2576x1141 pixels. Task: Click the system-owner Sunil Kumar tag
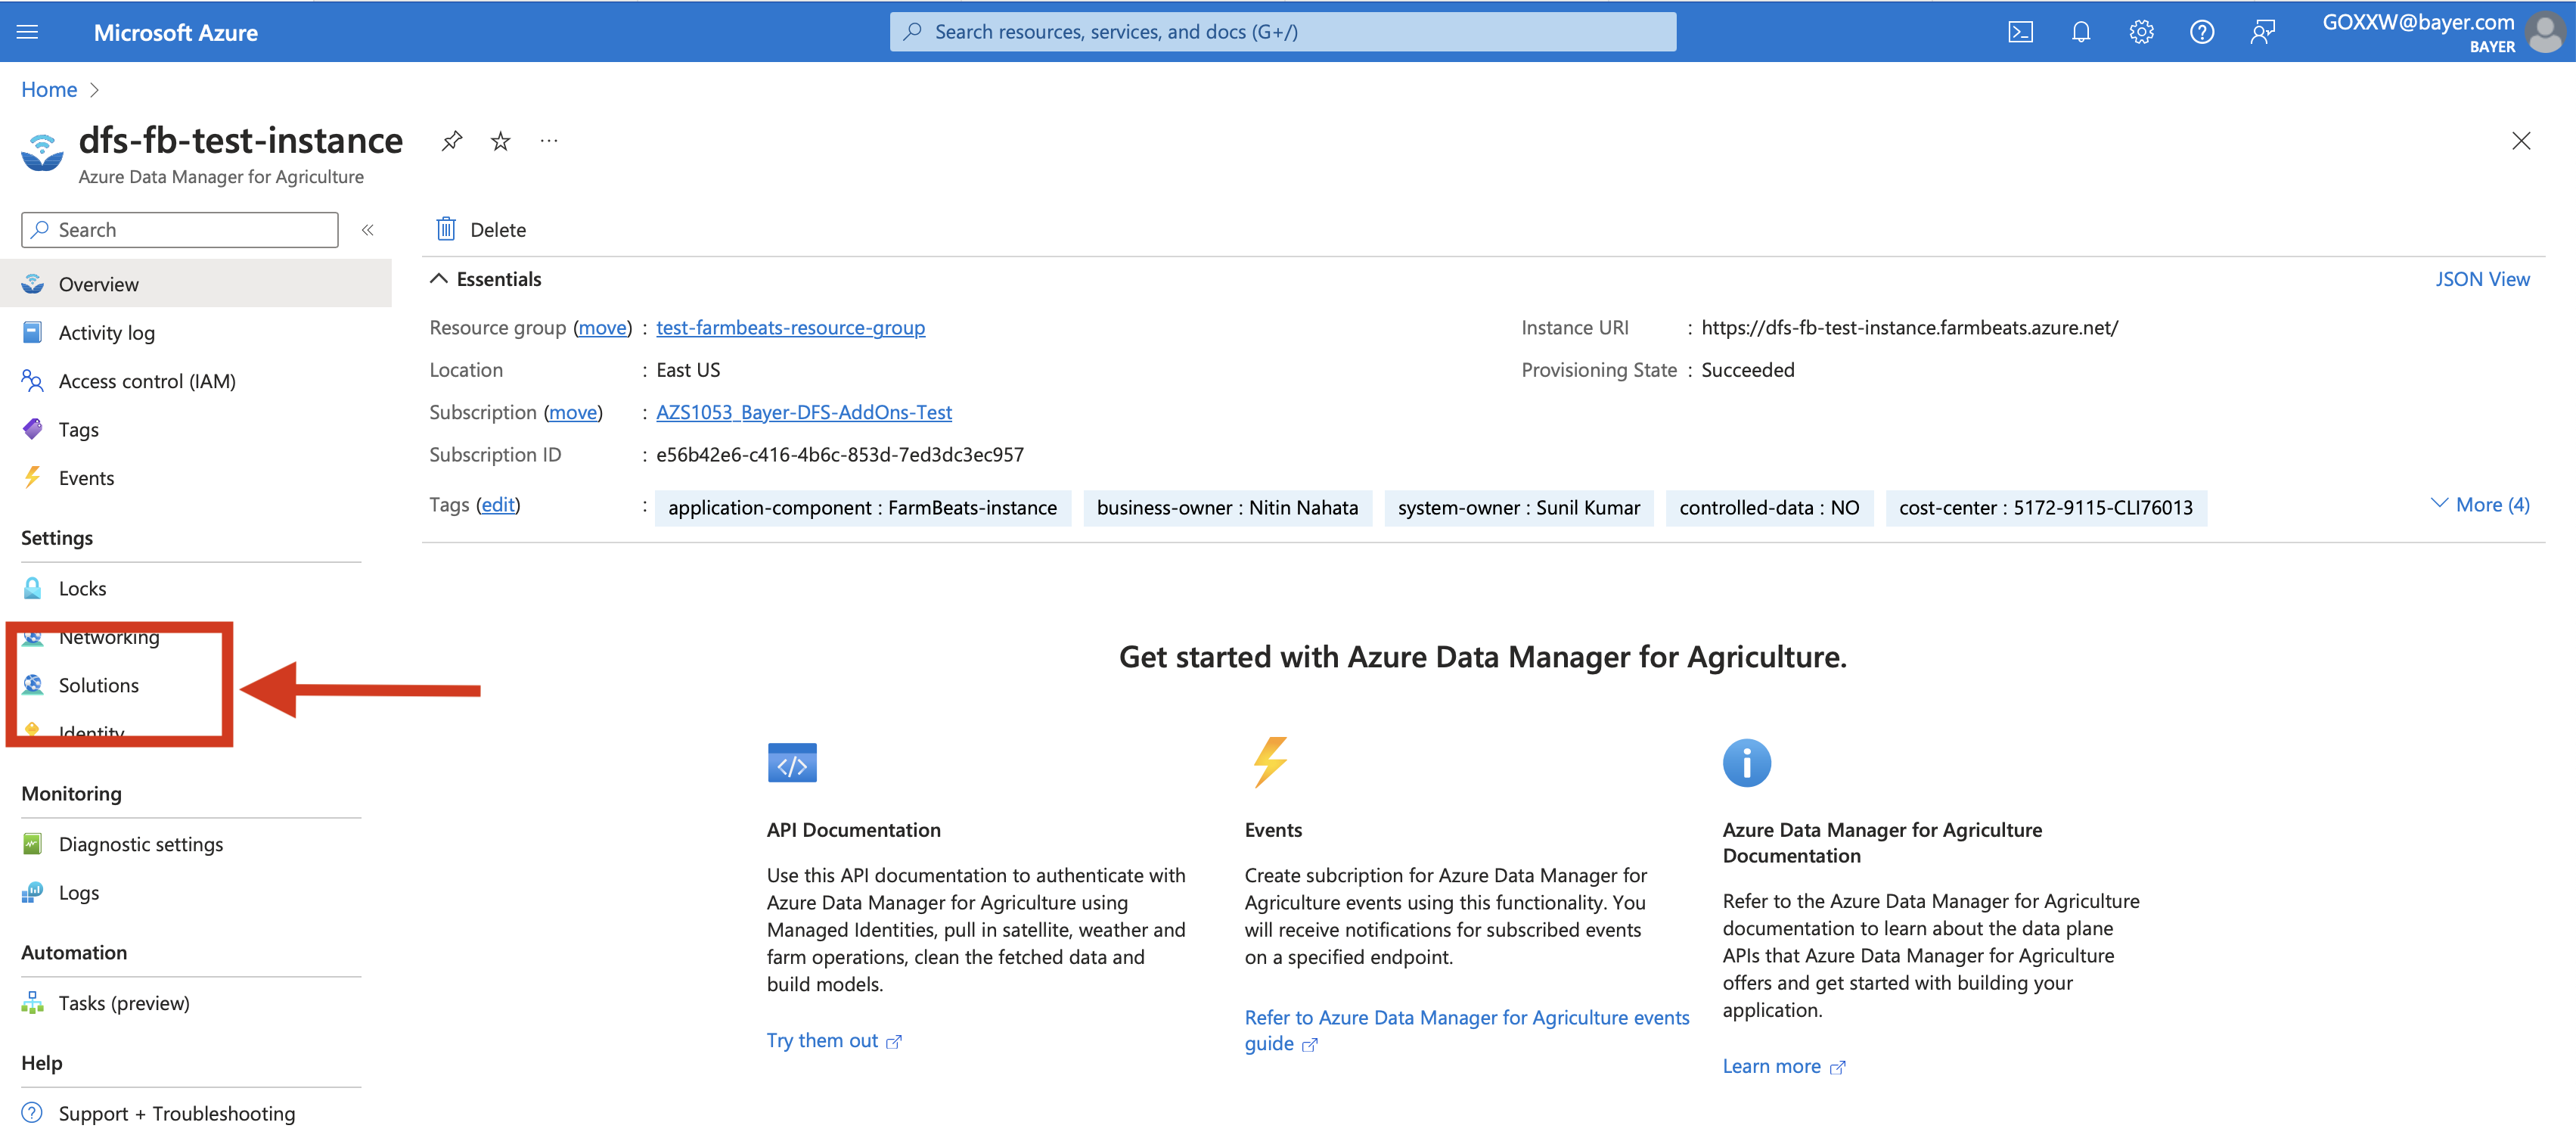[1518, 507]
